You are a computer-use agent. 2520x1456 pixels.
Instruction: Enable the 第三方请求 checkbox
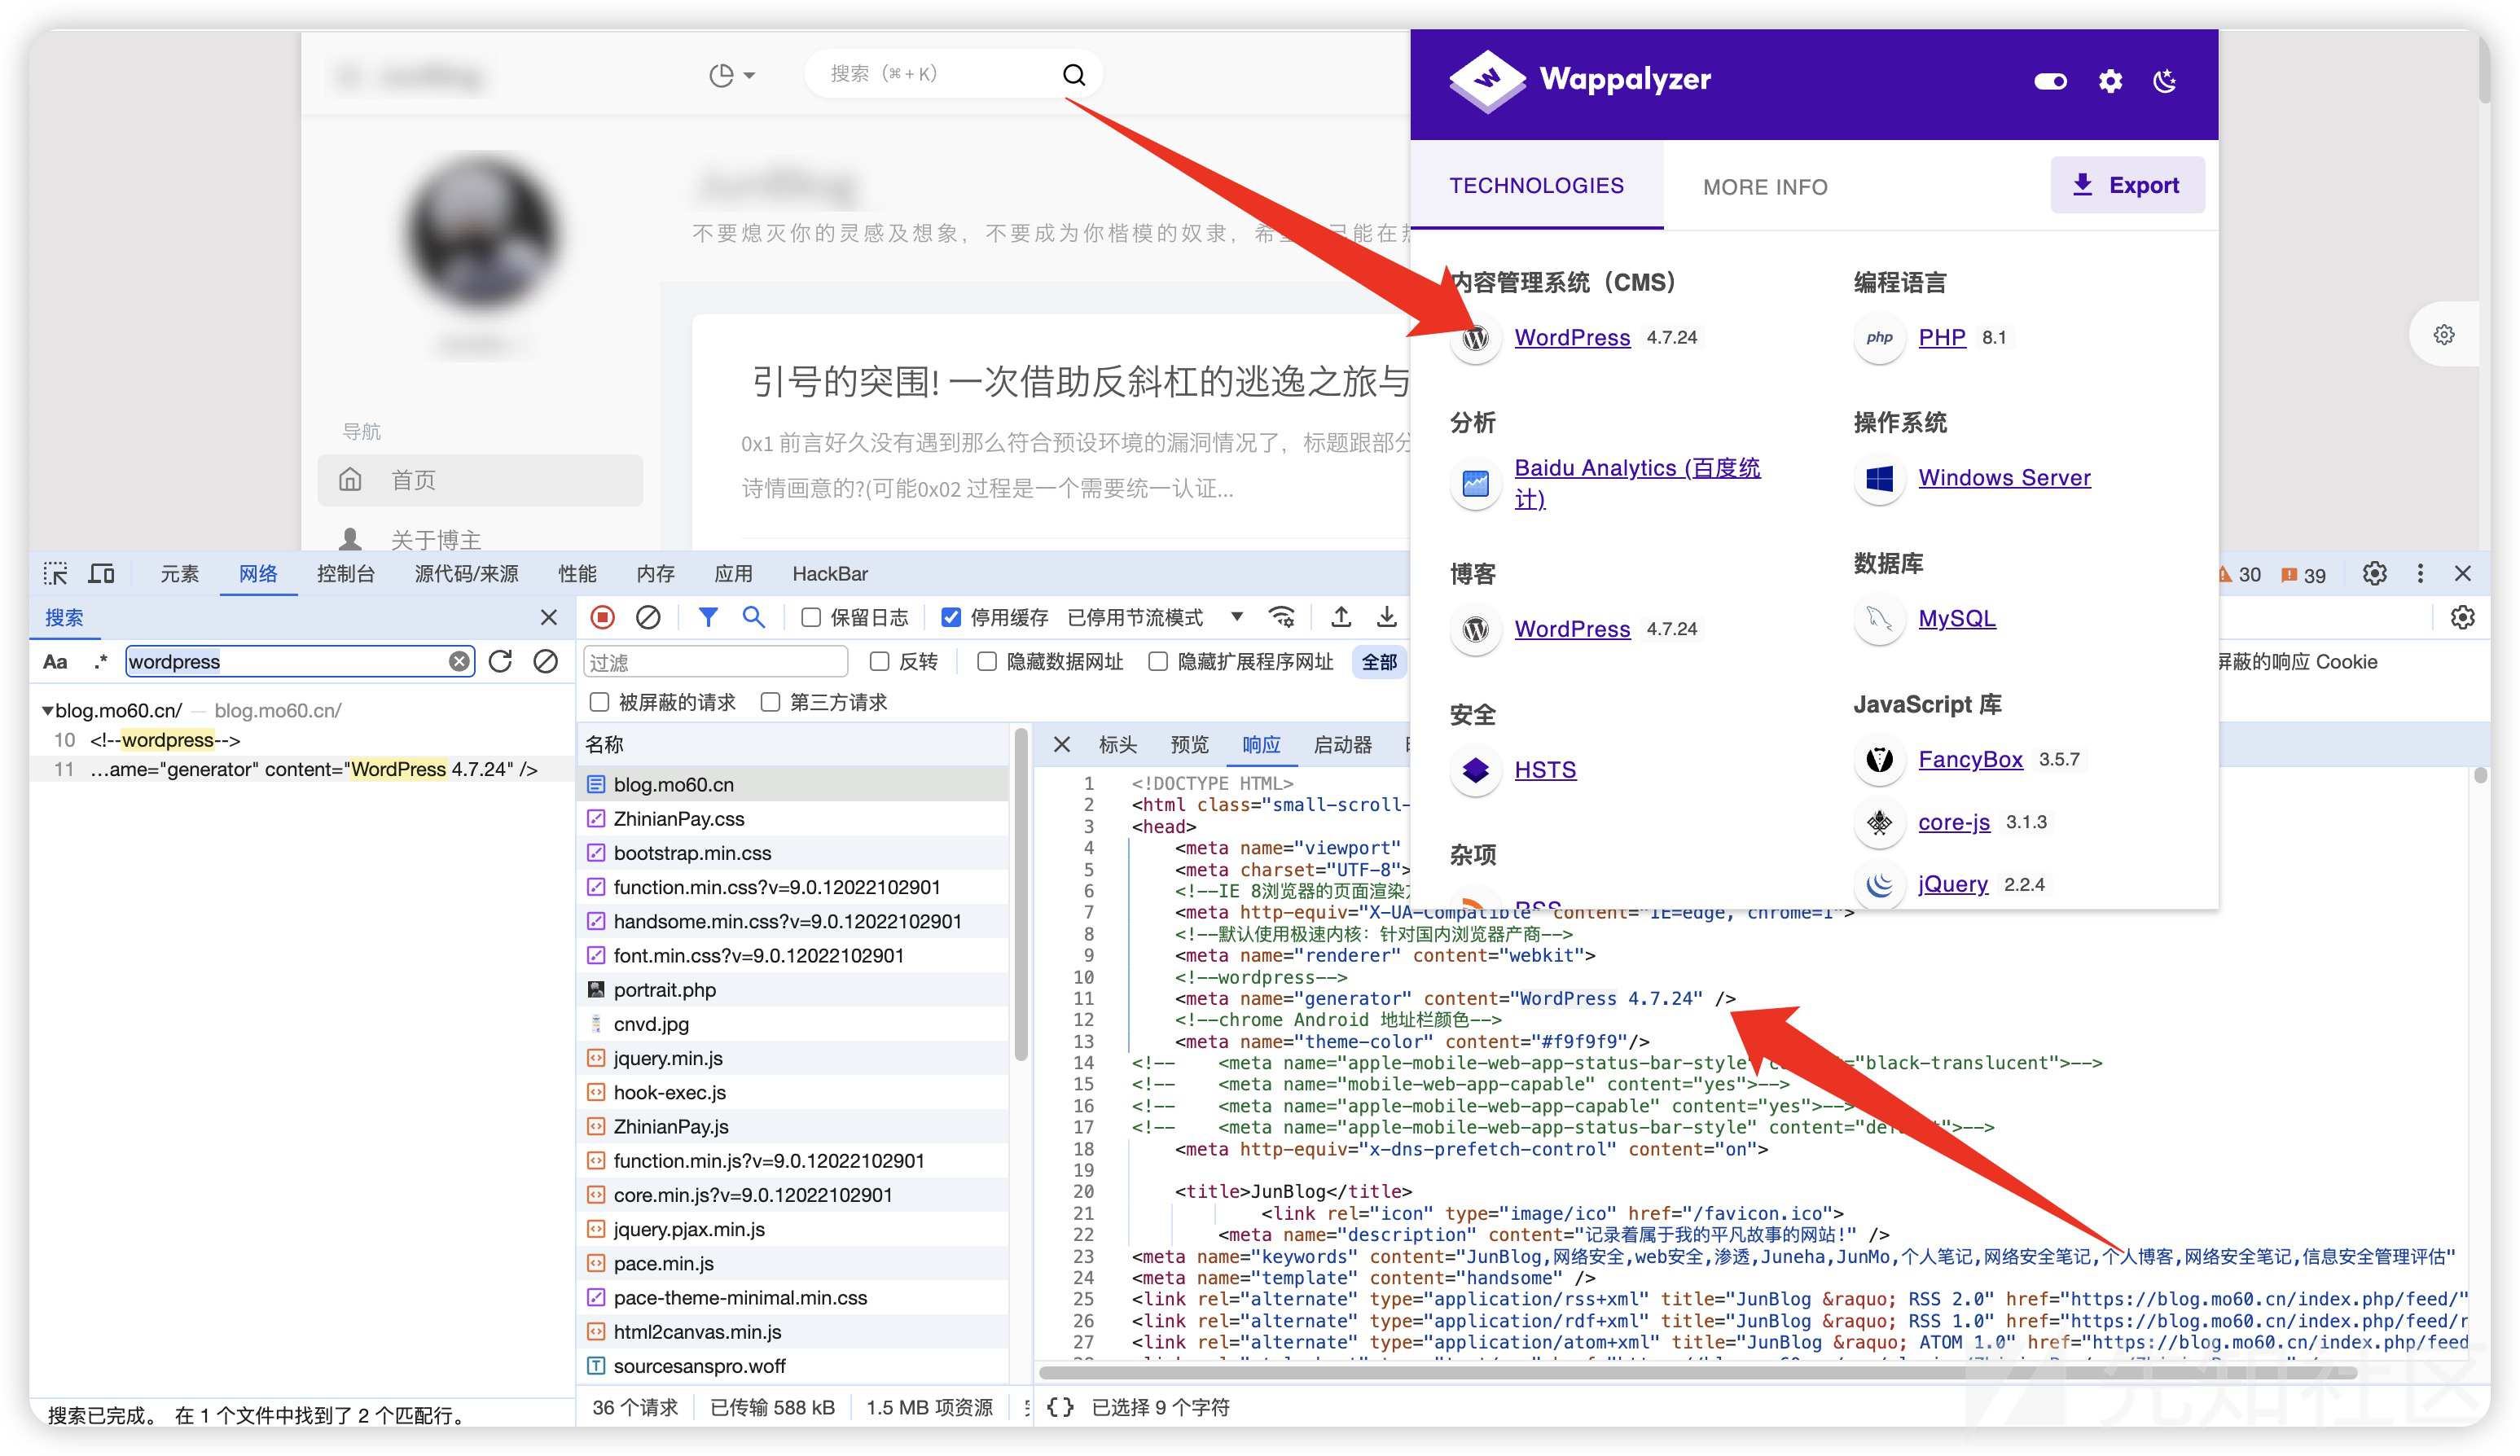coord(771,702)
